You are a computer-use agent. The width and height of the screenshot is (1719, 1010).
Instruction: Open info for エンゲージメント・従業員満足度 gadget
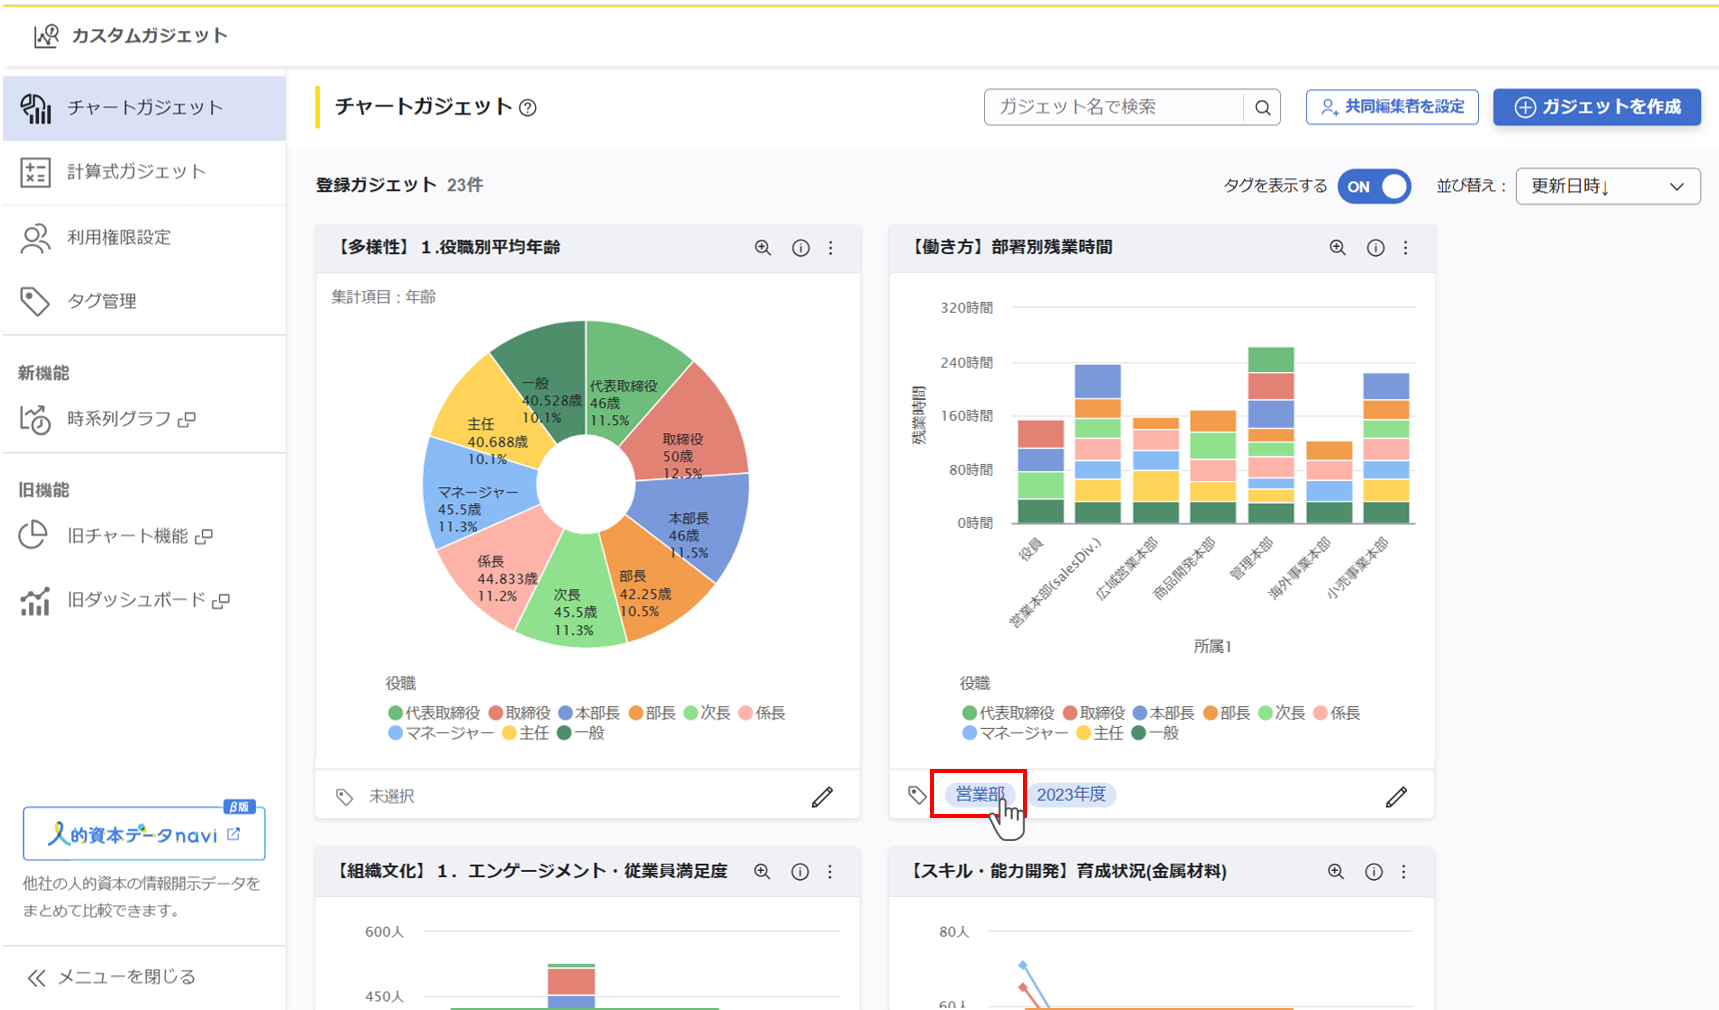click(x=800, y=872)
